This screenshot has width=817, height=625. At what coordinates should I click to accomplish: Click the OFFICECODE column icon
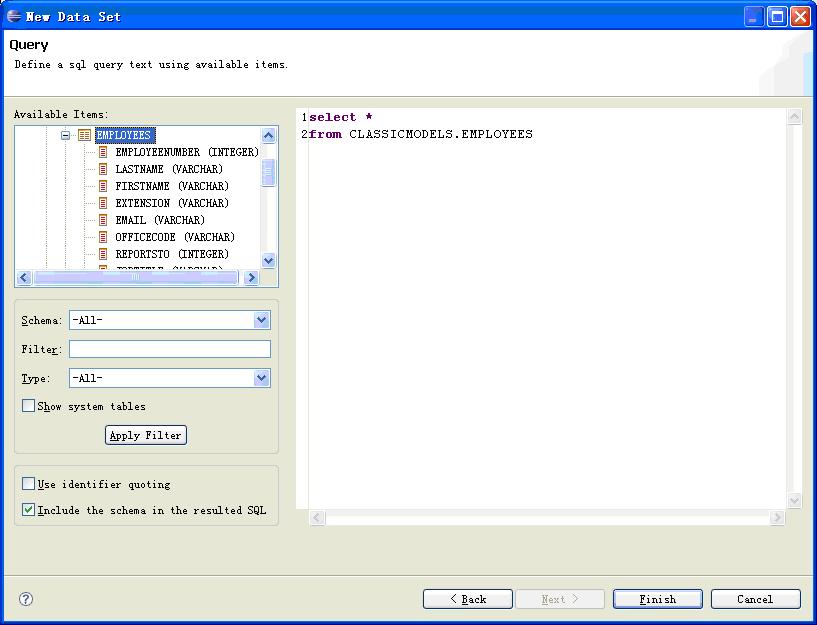click(103, 237)
